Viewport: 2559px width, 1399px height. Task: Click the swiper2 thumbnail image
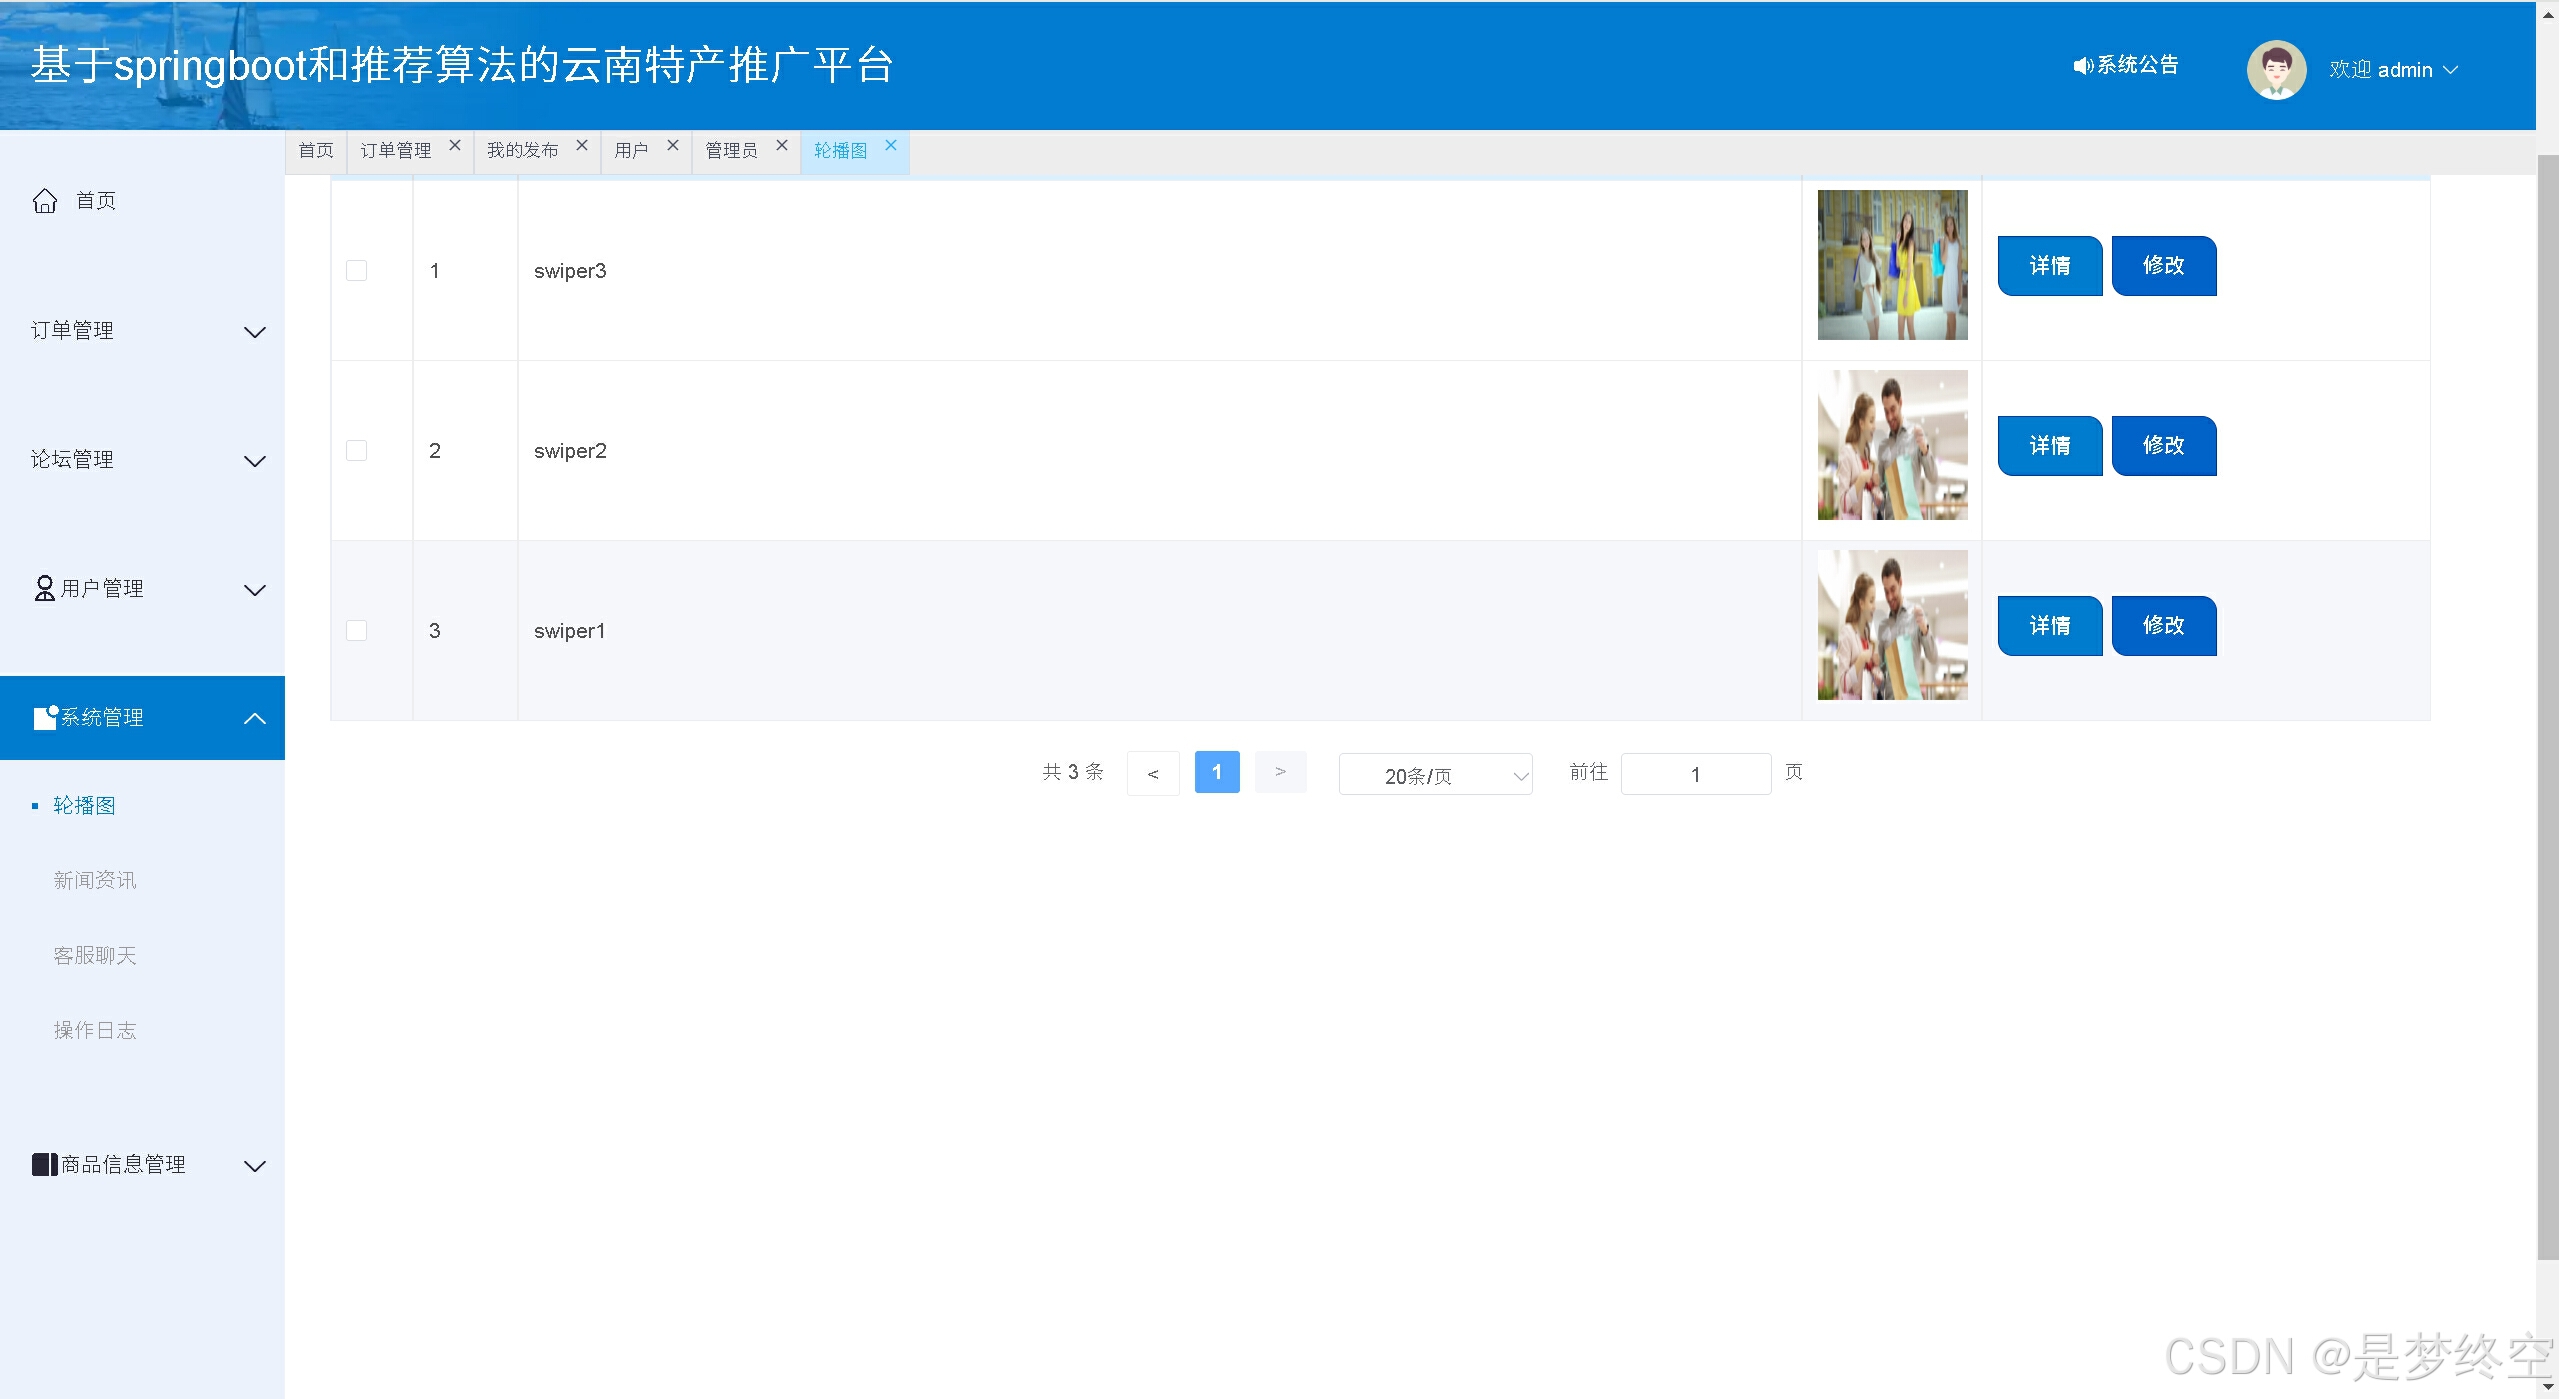1892,445
